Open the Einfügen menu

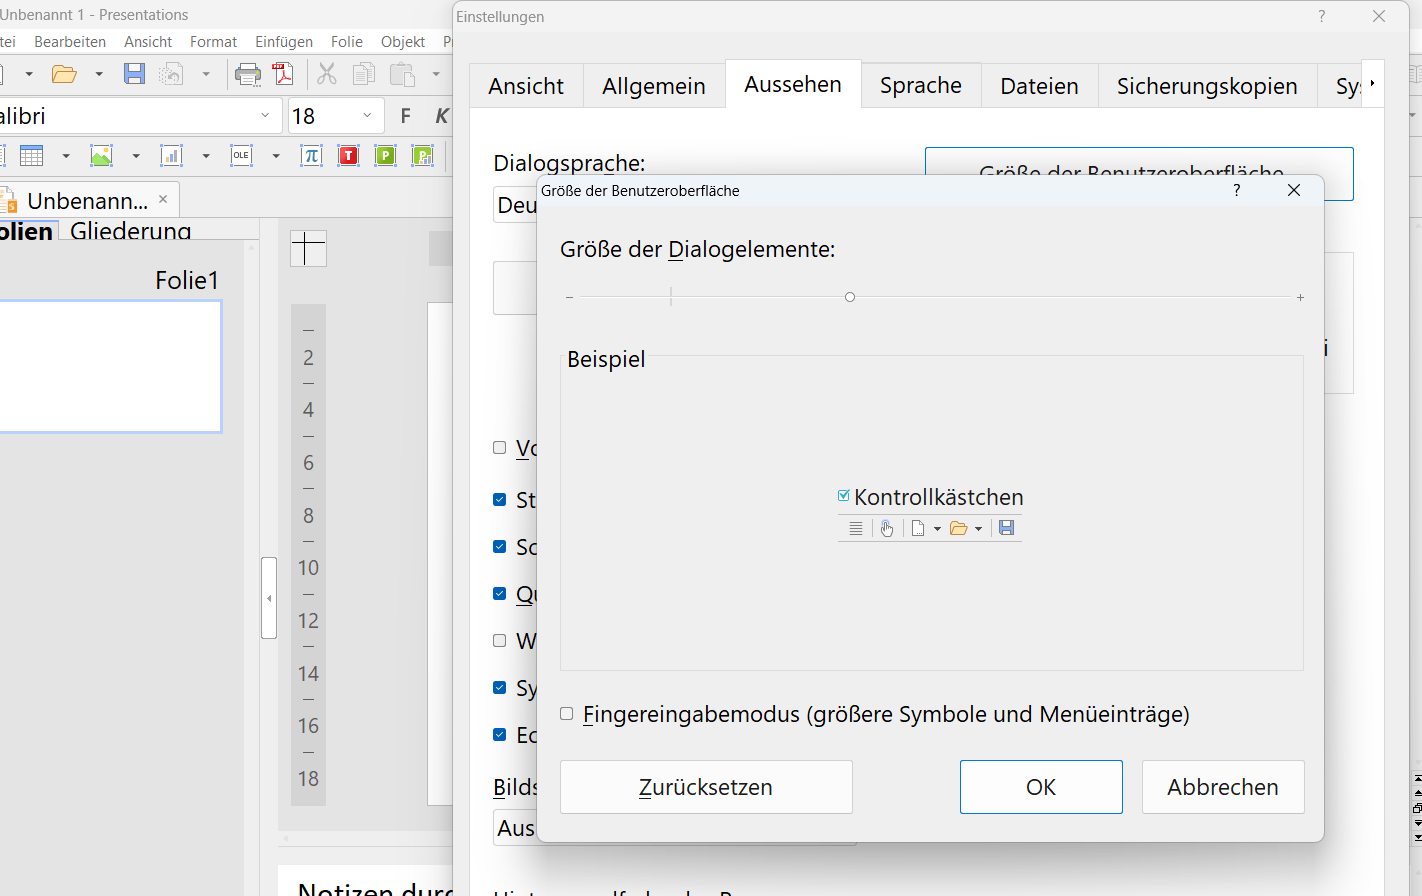(x=284, y=42)
